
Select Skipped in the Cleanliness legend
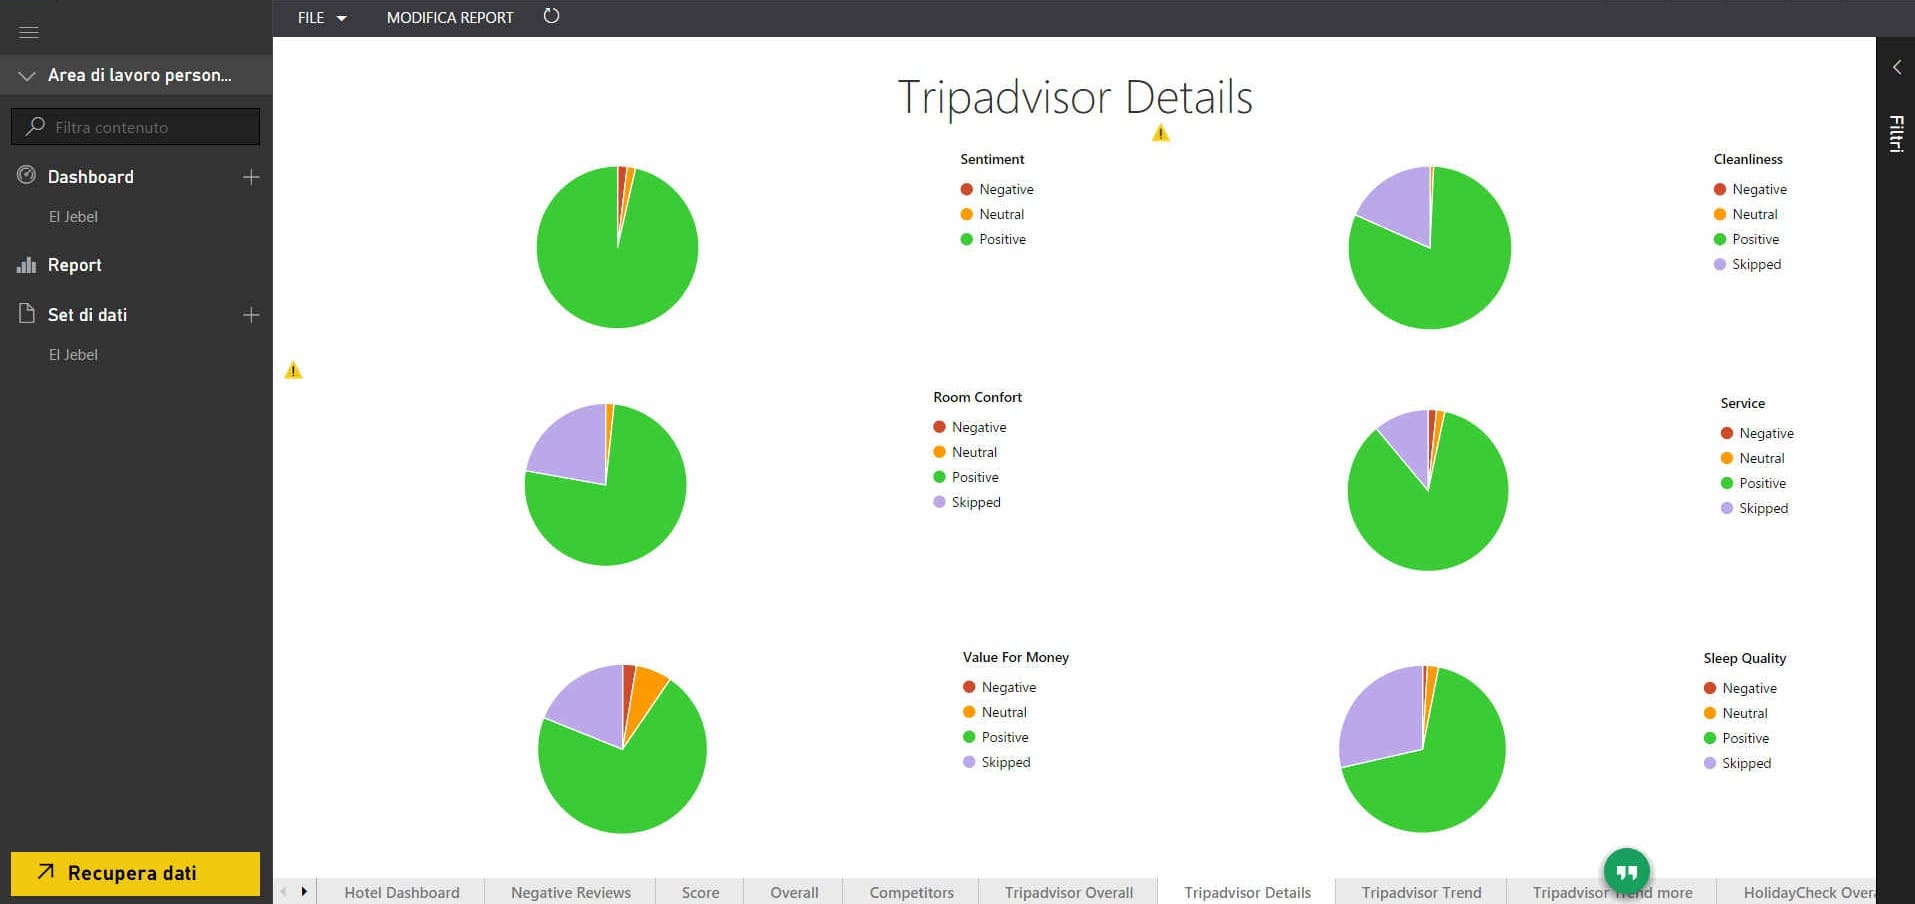(1747, 264)
